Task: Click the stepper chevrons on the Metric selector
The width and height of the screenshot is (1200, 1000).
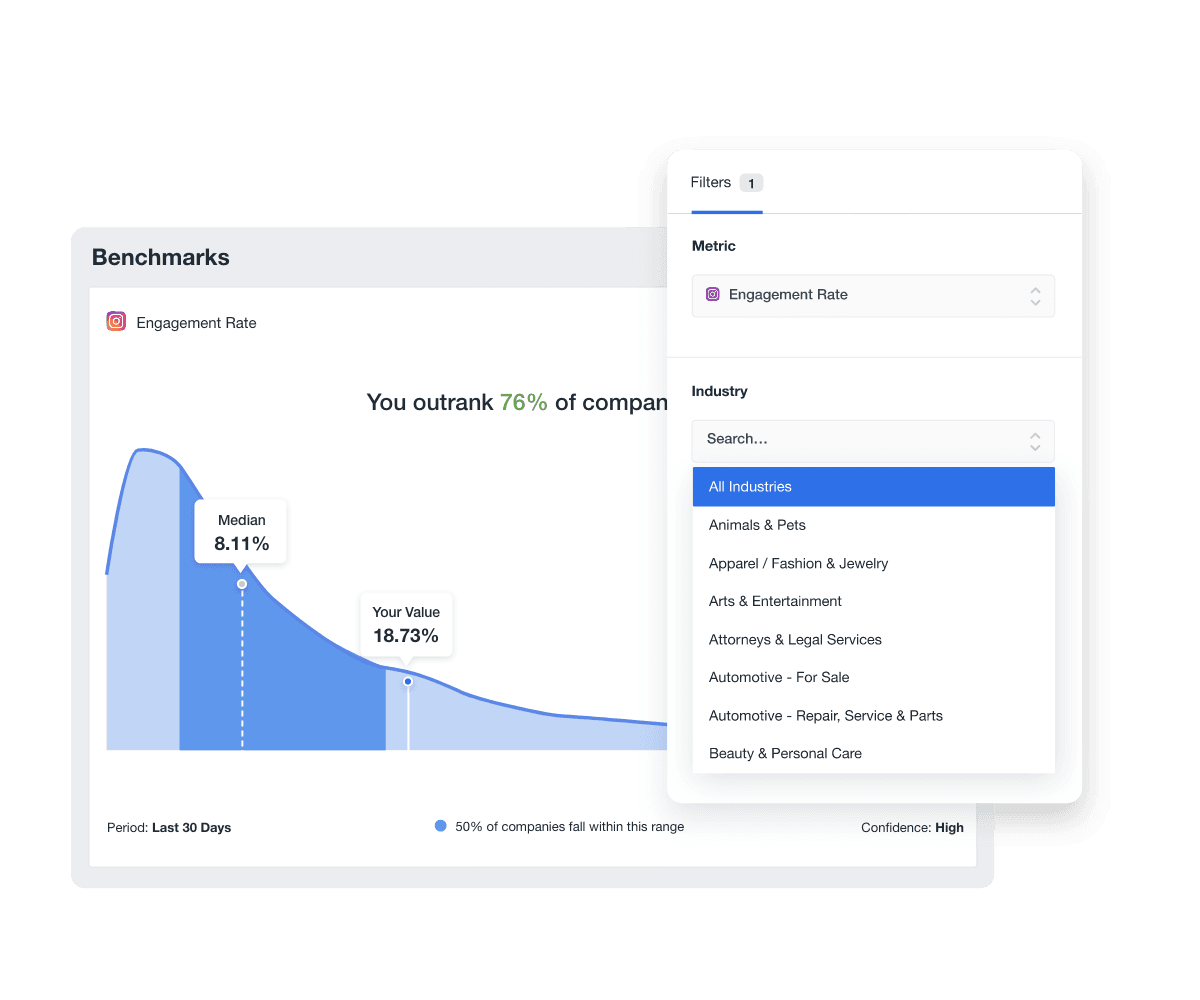Action: (1035, 295)
